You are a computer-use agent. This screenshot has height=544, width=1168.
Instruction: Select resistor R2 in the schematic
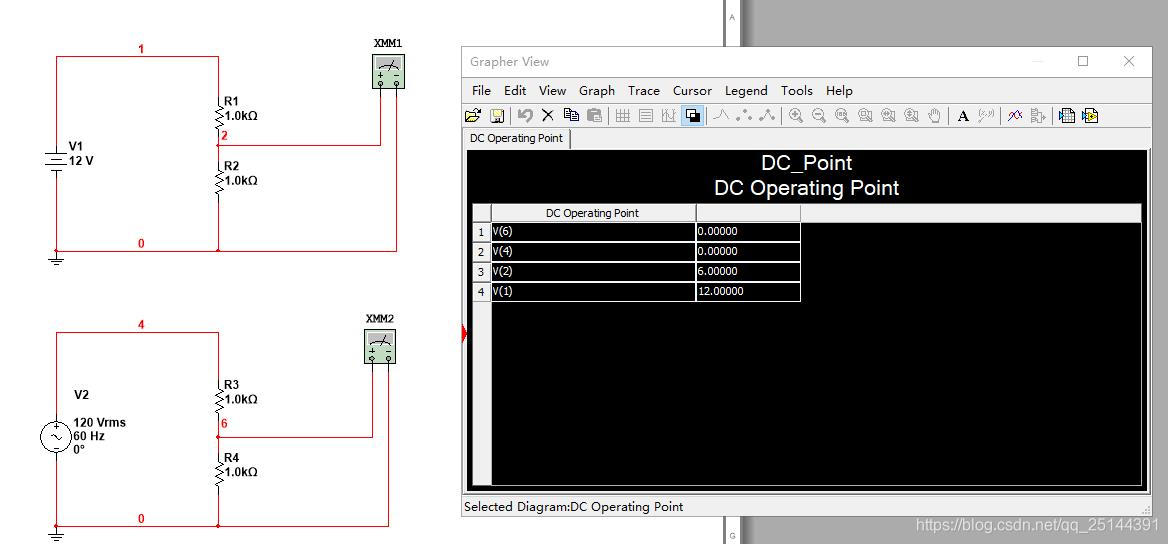[219, 180]
